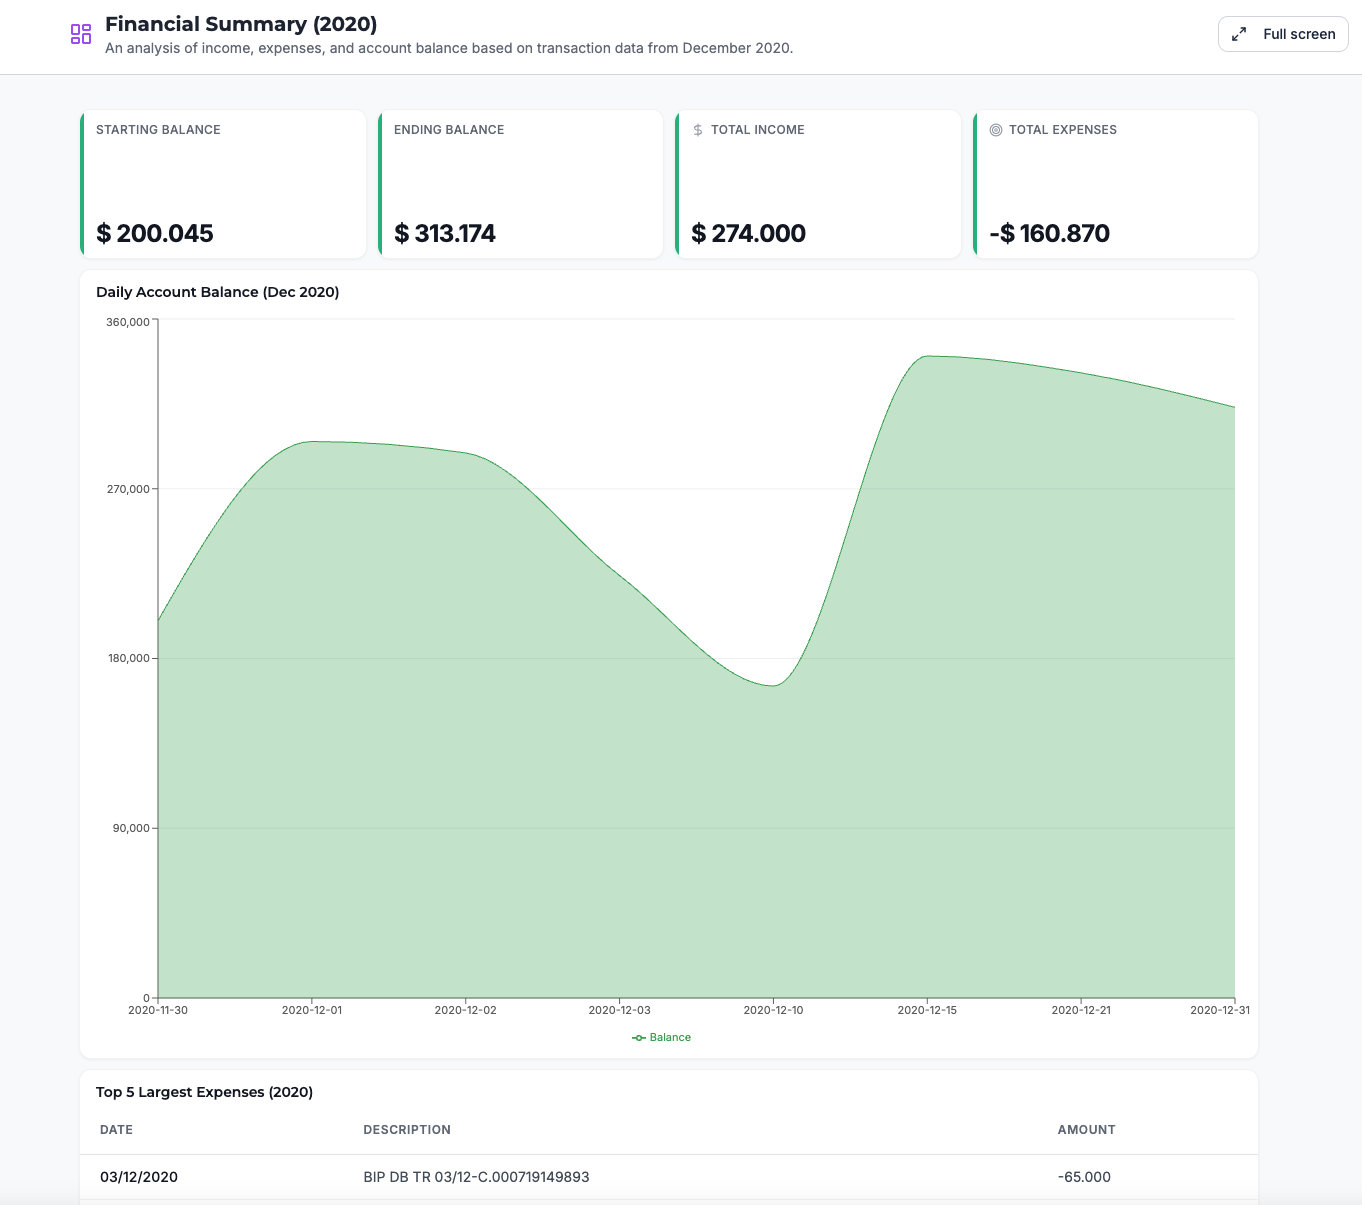Click the DESCRIPTION column header
This screenshot has width=1362, height=1205.
407,1130
